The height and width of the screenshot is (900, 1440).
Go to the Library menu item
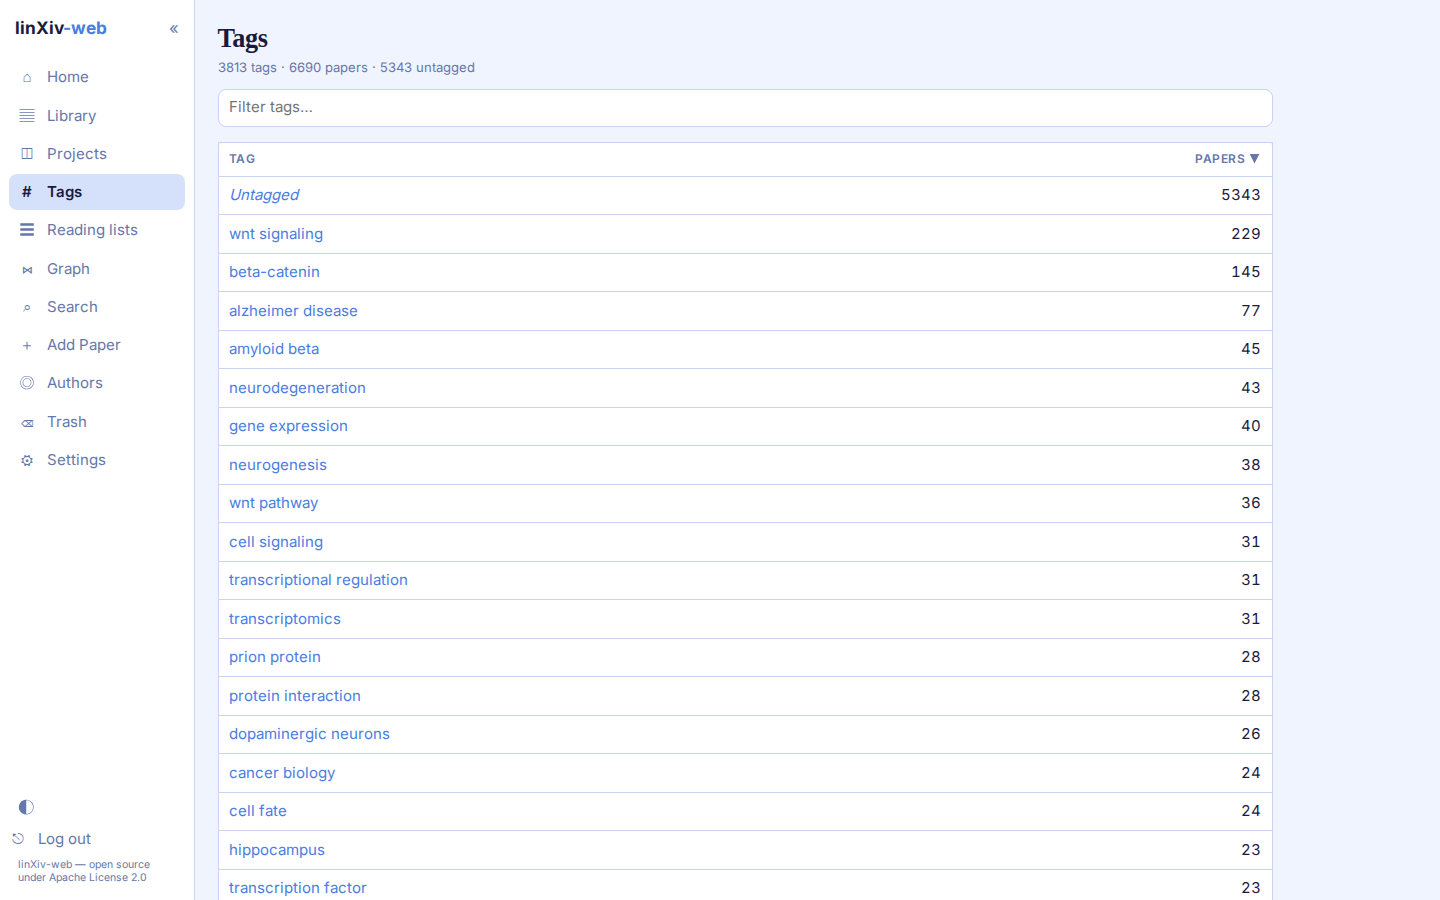click(x=97, y=116)
